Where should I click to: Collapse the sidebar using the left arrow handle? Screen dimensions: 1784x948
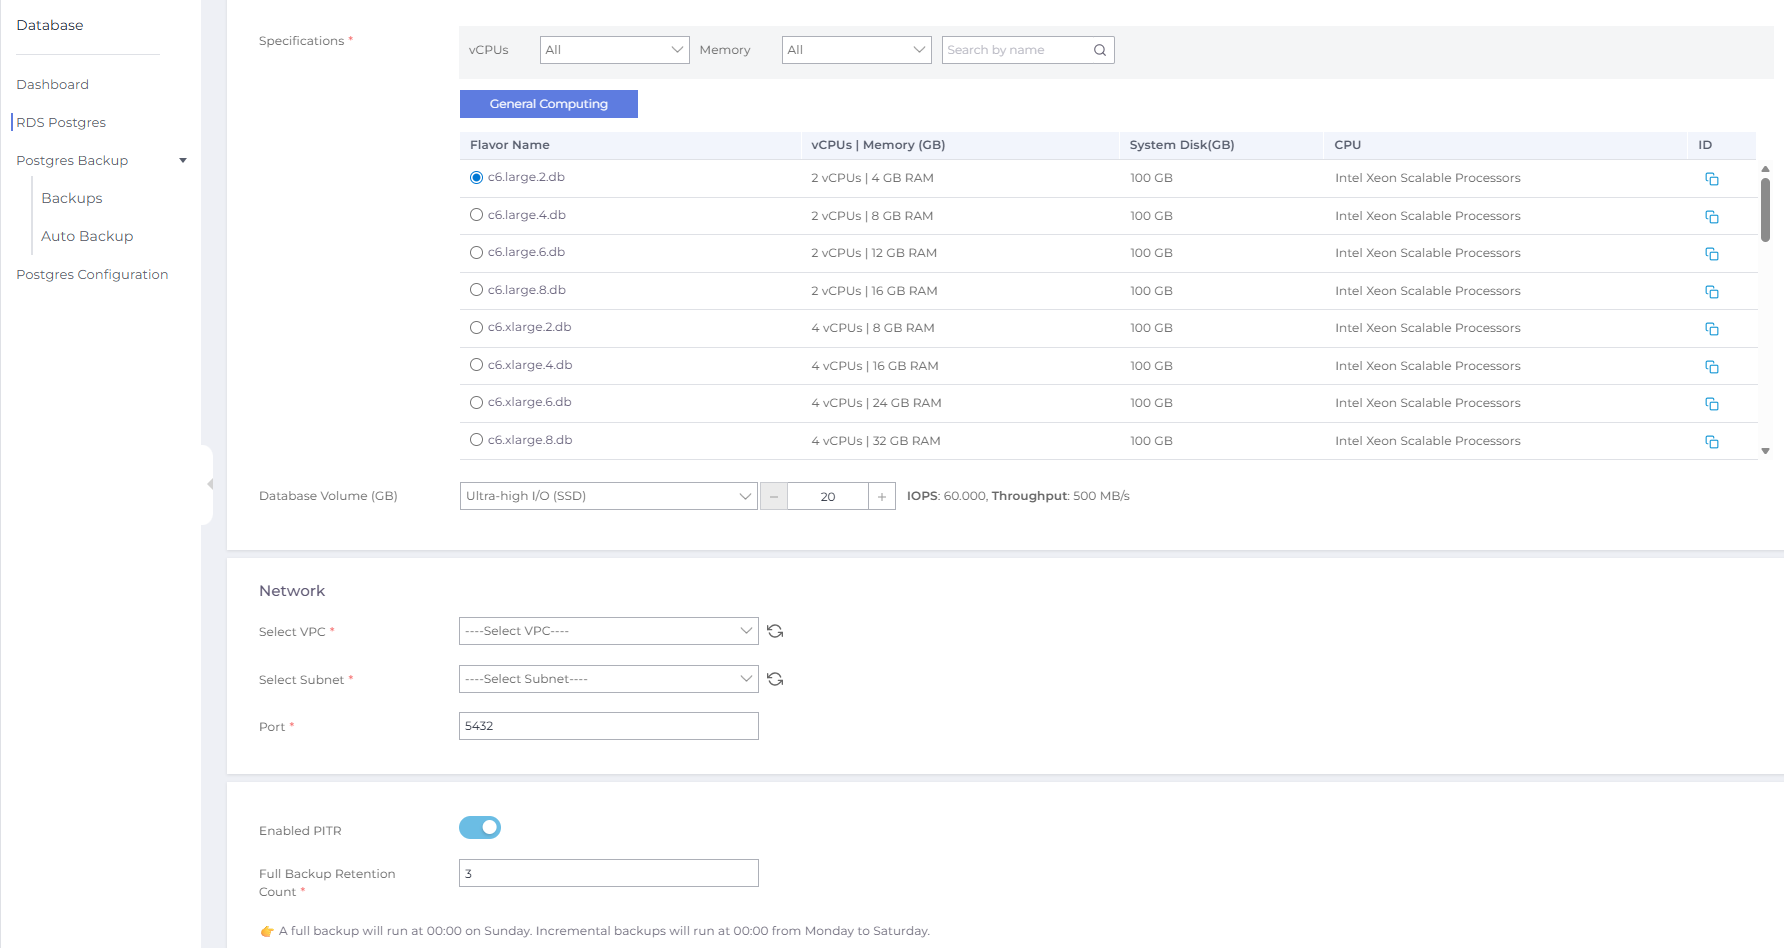click(210, 484)
